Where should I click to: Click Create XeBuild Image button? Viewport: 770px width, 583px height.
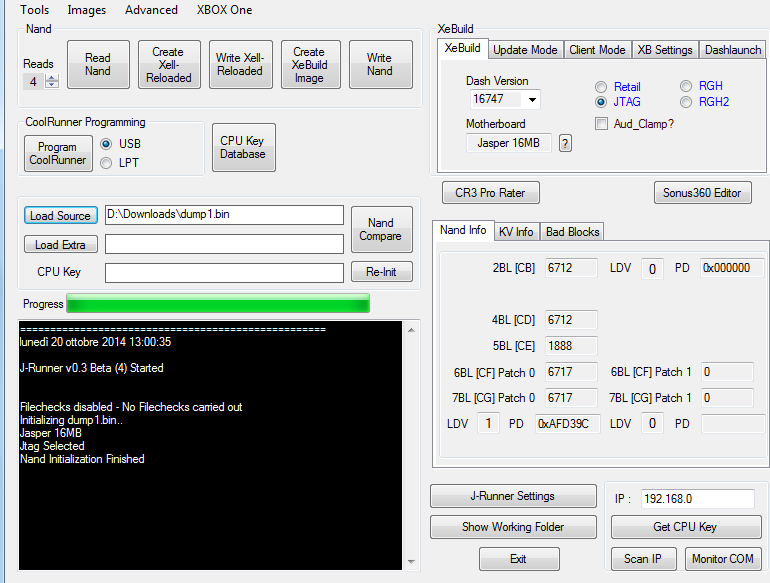310,64
